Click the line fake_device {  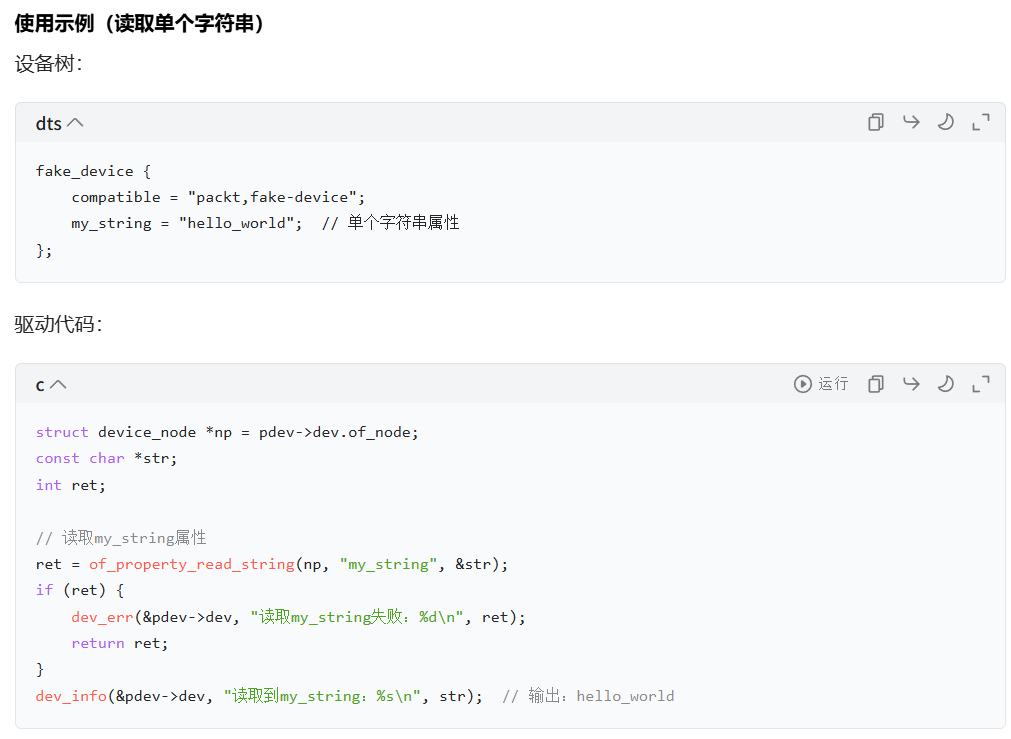[x=93, y=172]
